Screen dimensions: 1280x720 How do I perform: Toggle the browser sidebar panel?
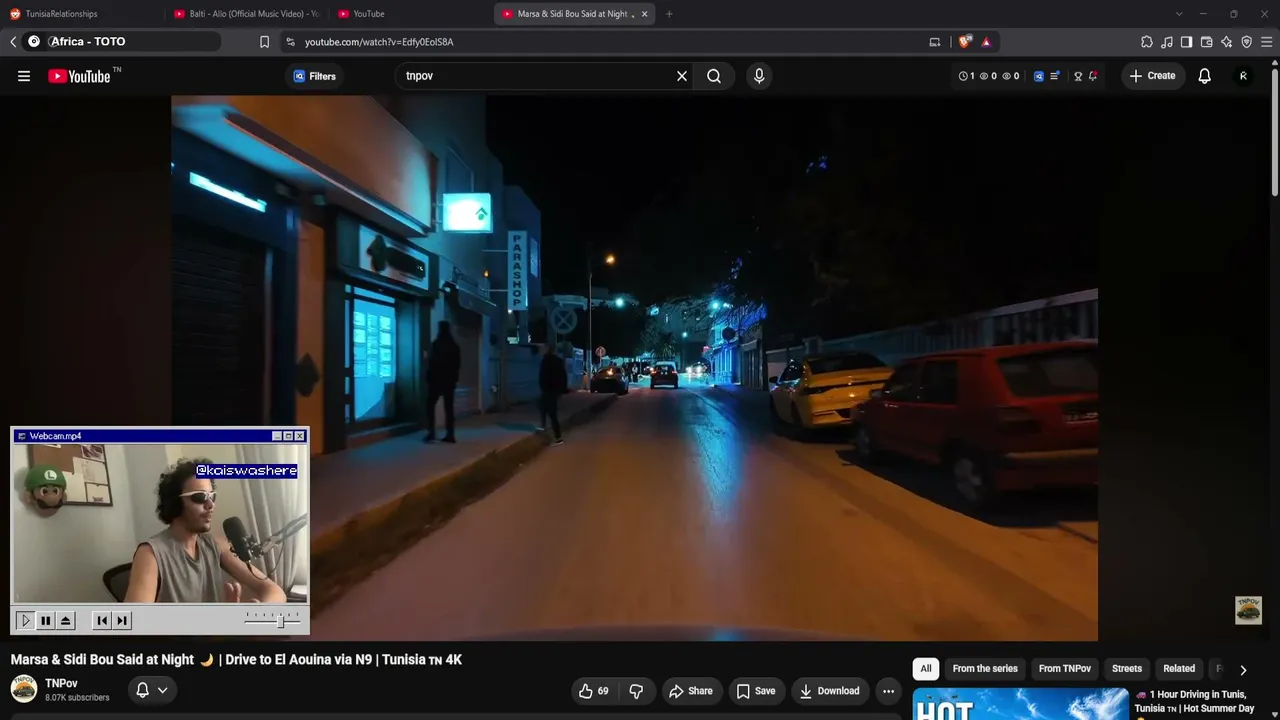tap(1187, 42)
